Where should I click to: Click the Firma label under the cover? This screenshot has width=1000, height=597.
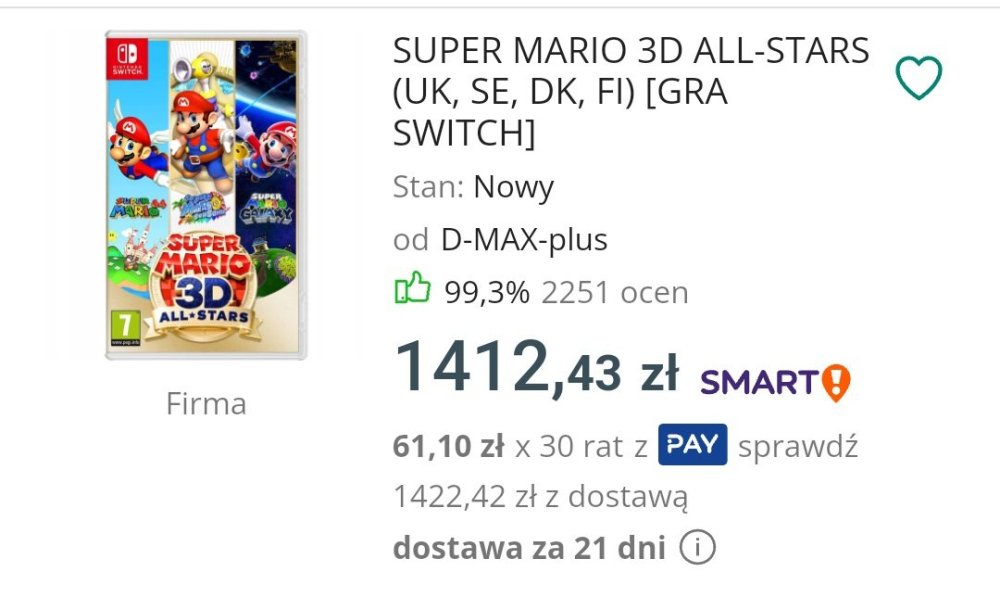206,404
